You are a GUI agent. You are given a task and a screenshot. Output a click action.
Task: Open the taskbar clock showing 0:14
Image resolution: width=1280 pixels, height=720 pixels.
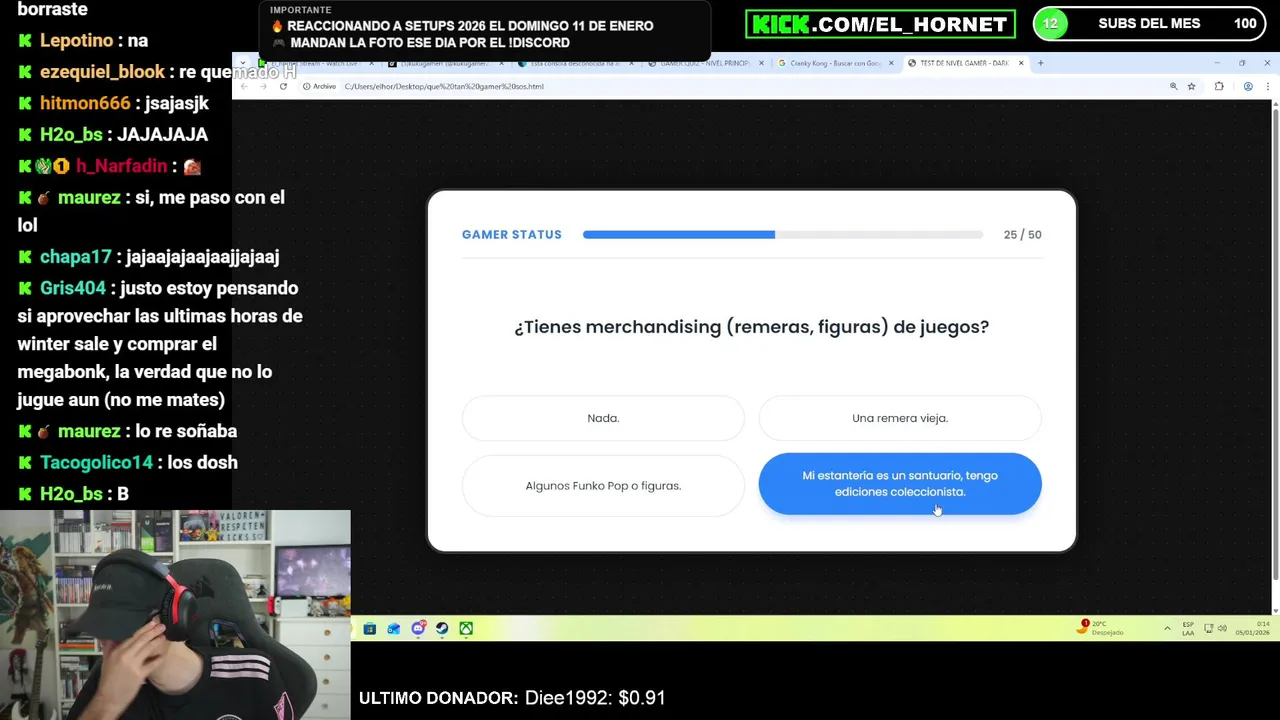coord(1251,628)
